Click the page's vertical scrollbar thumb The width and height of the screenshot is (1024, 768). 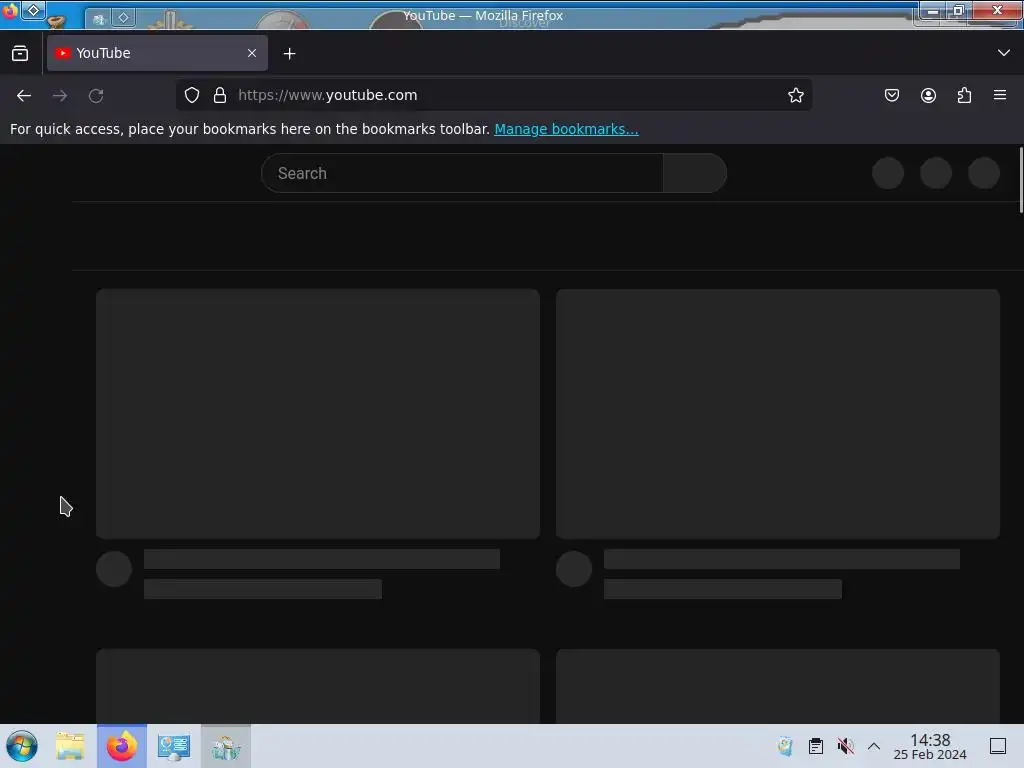(1020, 180)
